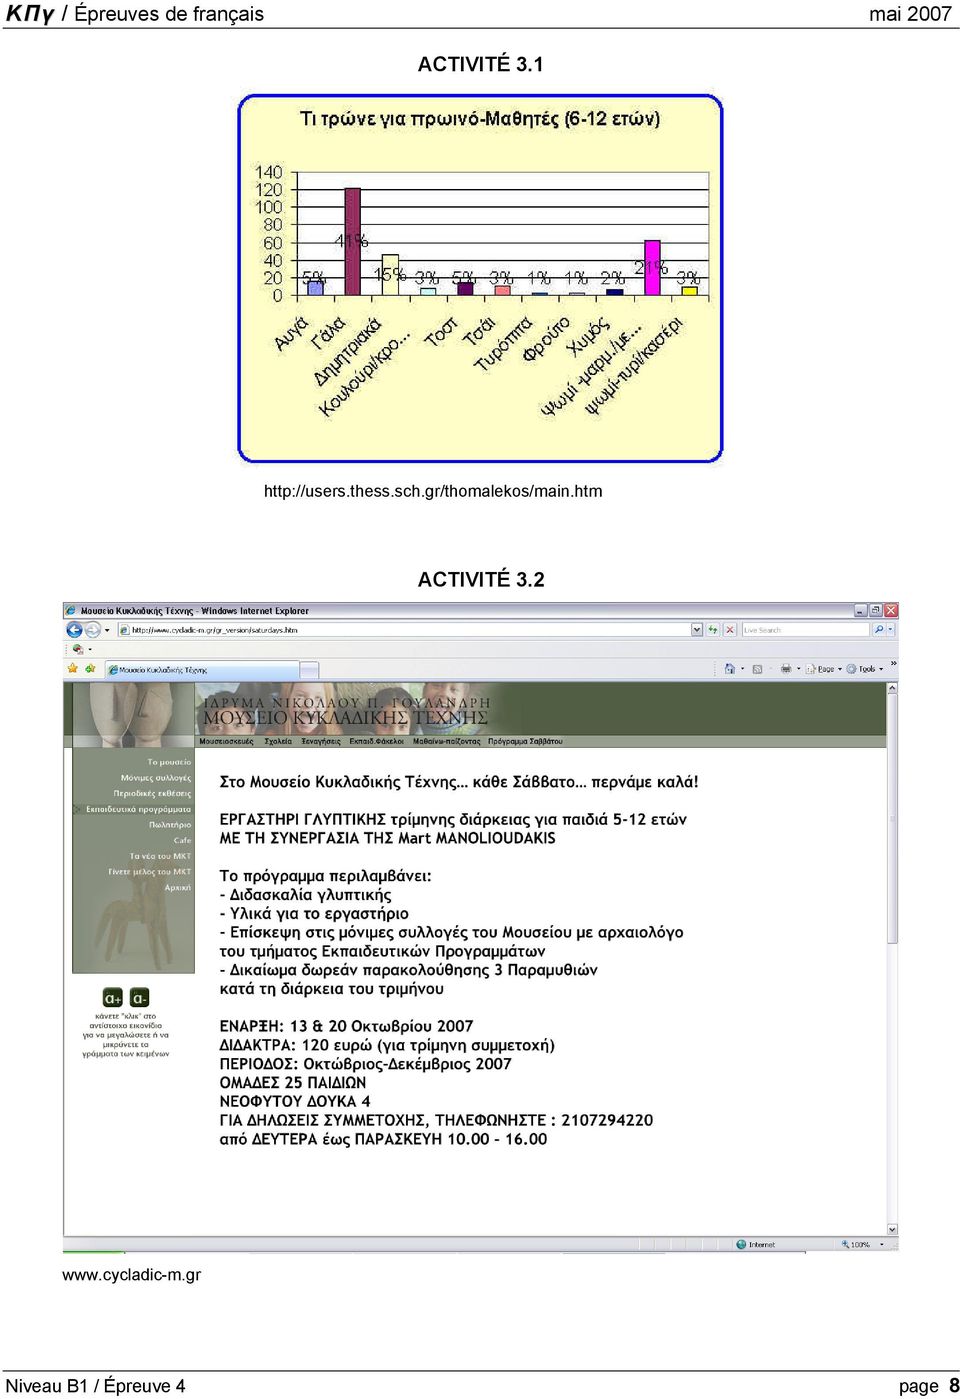Open Το μουσείο sidebar link
This screenshot has height=1399, width=960.
pyautogui.click(x=169, y=762)
